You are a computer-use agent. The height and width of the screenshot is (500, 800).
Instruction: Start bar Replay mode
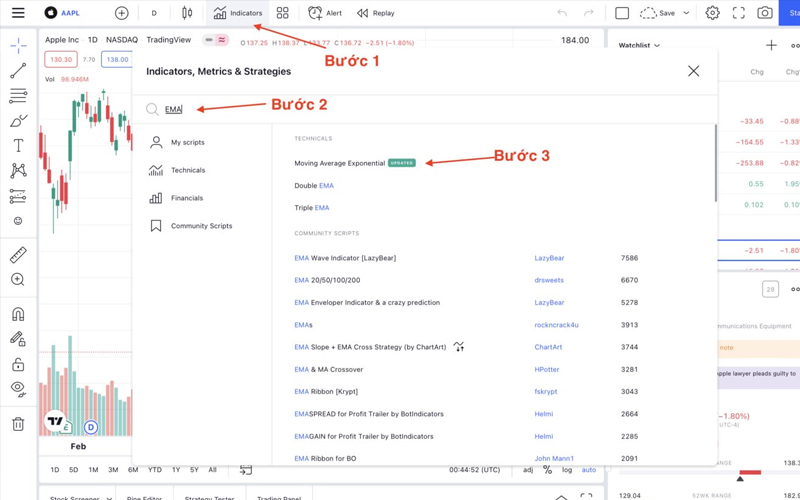pos(376,13)
